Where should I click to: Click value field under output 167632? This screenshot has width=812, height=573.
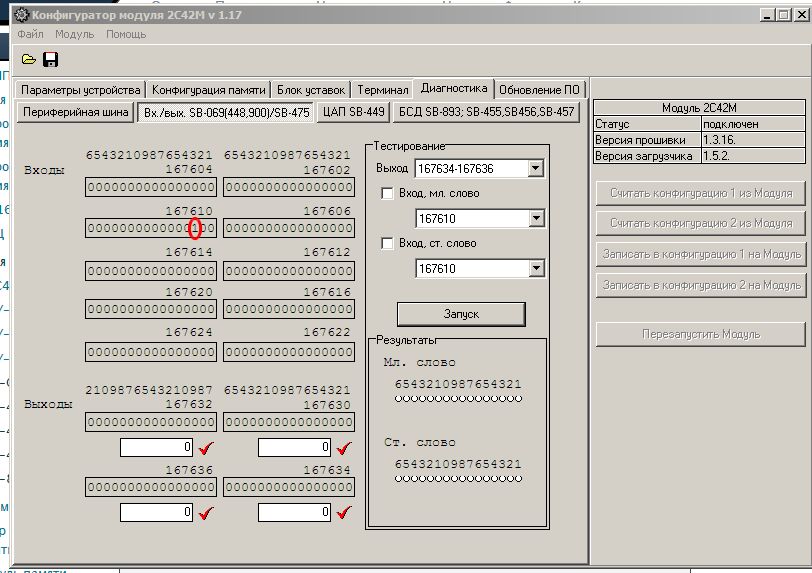[x=156, y=448]
